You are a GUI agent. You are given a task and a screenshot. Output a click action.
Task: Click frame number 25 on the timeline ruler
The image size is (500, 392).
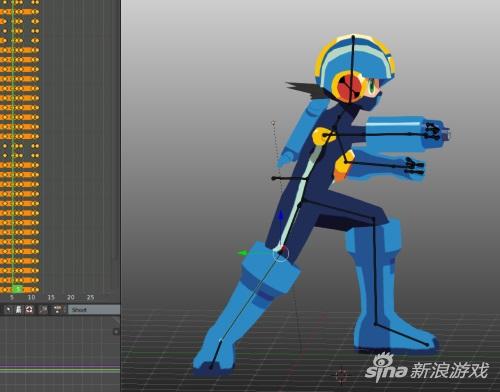(x=90, y=297)
